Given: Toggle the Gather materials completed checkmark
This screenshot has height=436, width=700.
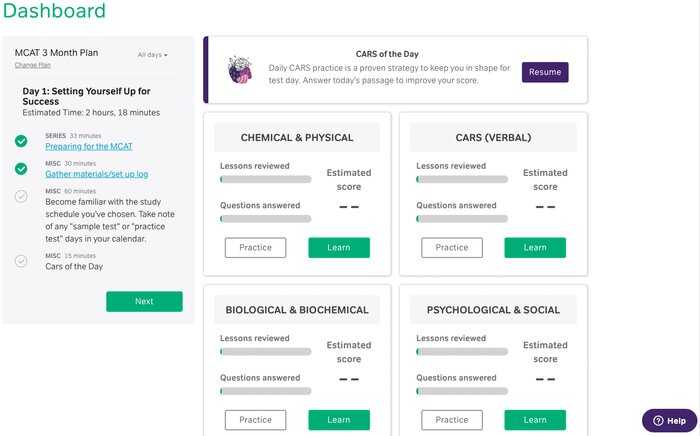Looking at the screenshot, I should tap(21, 169).
